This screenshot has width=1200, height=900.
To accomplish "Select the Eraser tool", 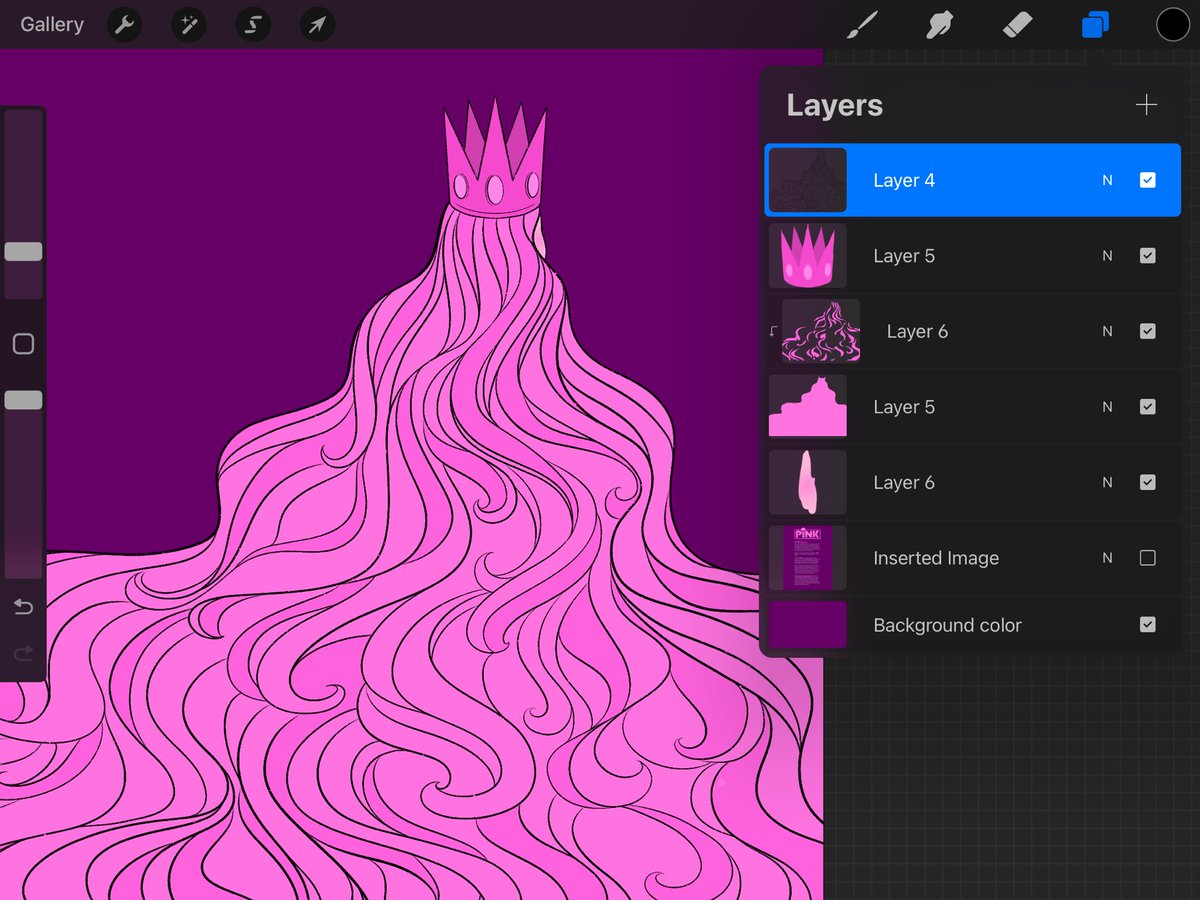I will click(1016, 24).
